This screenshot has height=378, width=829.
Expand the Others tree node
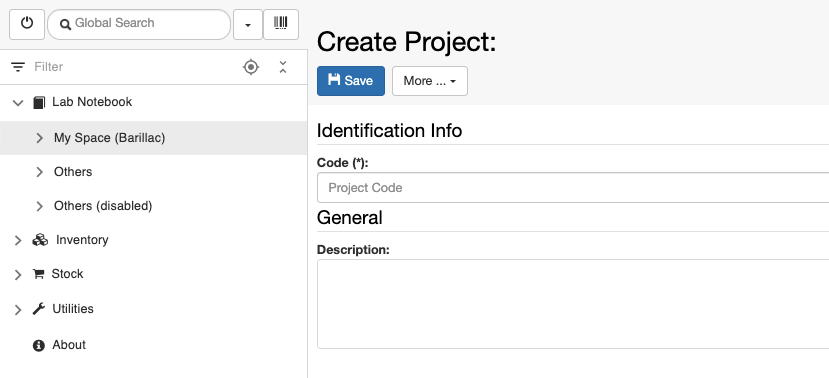click(x=40, y=172)
